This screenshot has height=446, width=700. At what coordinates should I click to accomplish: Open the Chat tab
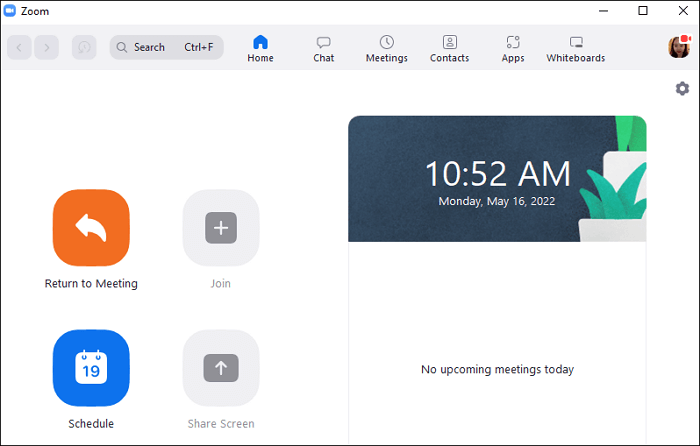323,49
